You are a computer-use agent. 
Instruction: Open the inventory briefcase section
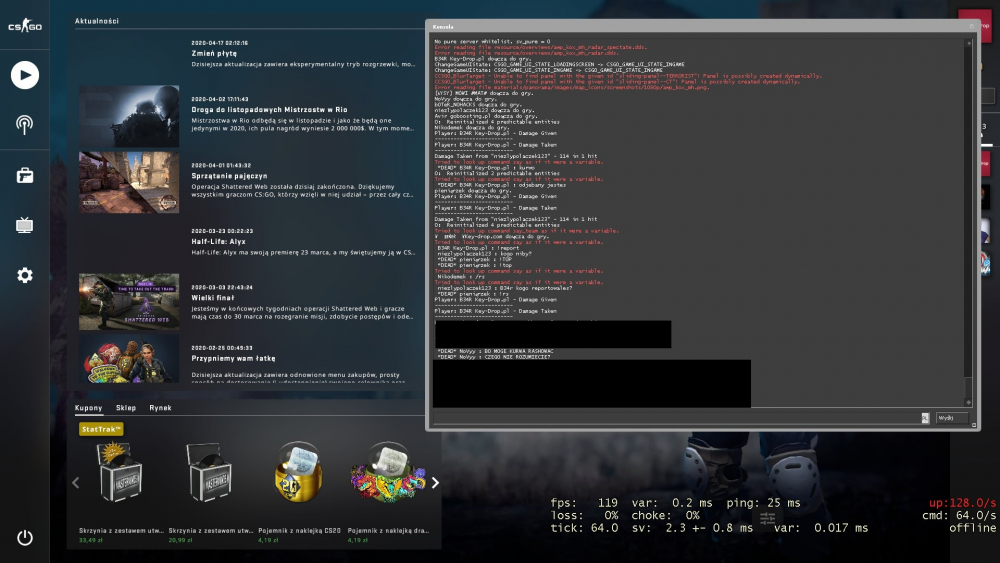[x=25, y=175]
